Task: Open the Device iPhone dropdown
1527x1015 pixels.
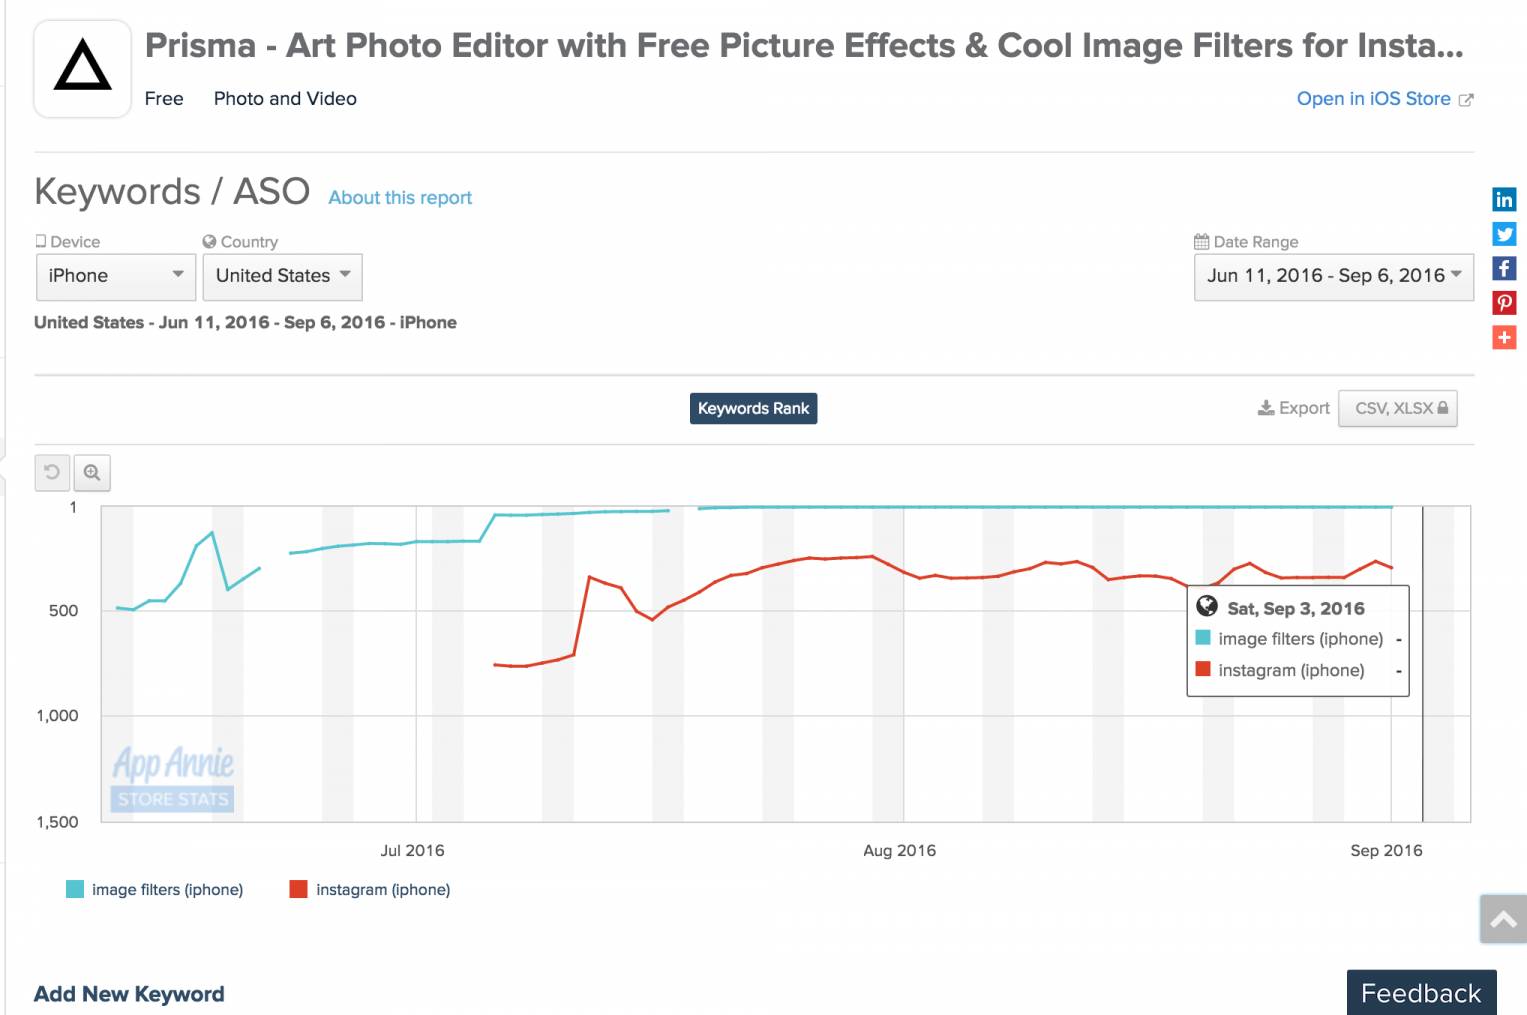Action: (115, 276)
